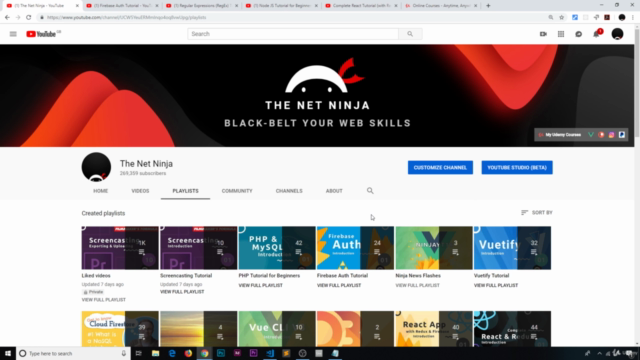View full playlist under Firebase Auth Tutorial
Viewport: 640px width, 360px height.
[339, 285]
